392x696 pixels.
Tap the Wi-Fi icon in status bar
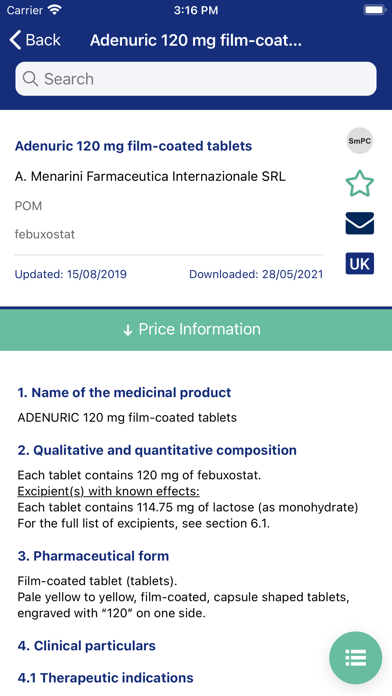55,10
